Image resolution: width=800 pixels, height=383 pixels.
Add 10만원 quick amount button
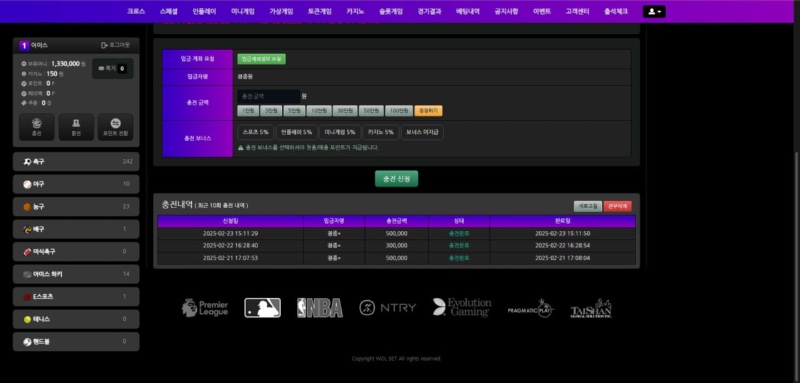(x=319, y=111)
